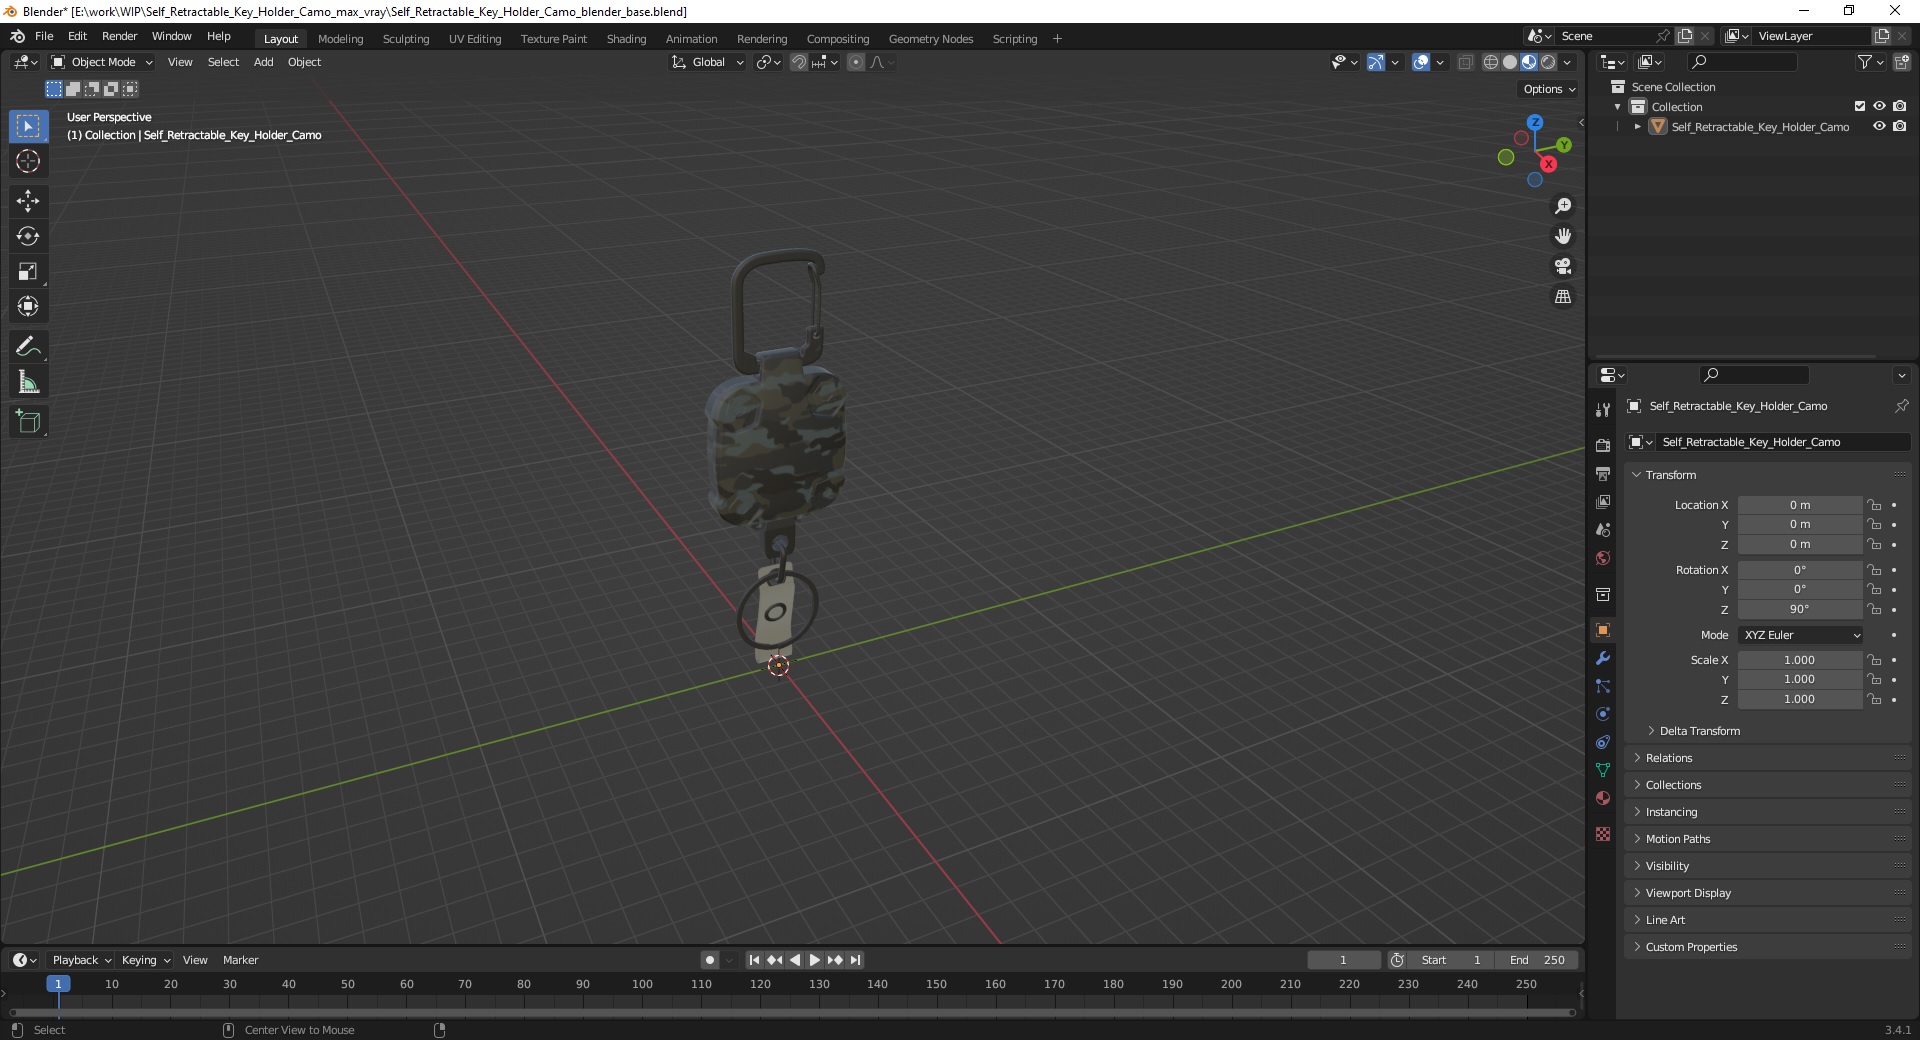
Task: Toggle viewport overlays display
Action: click(x=1421, y=62)
